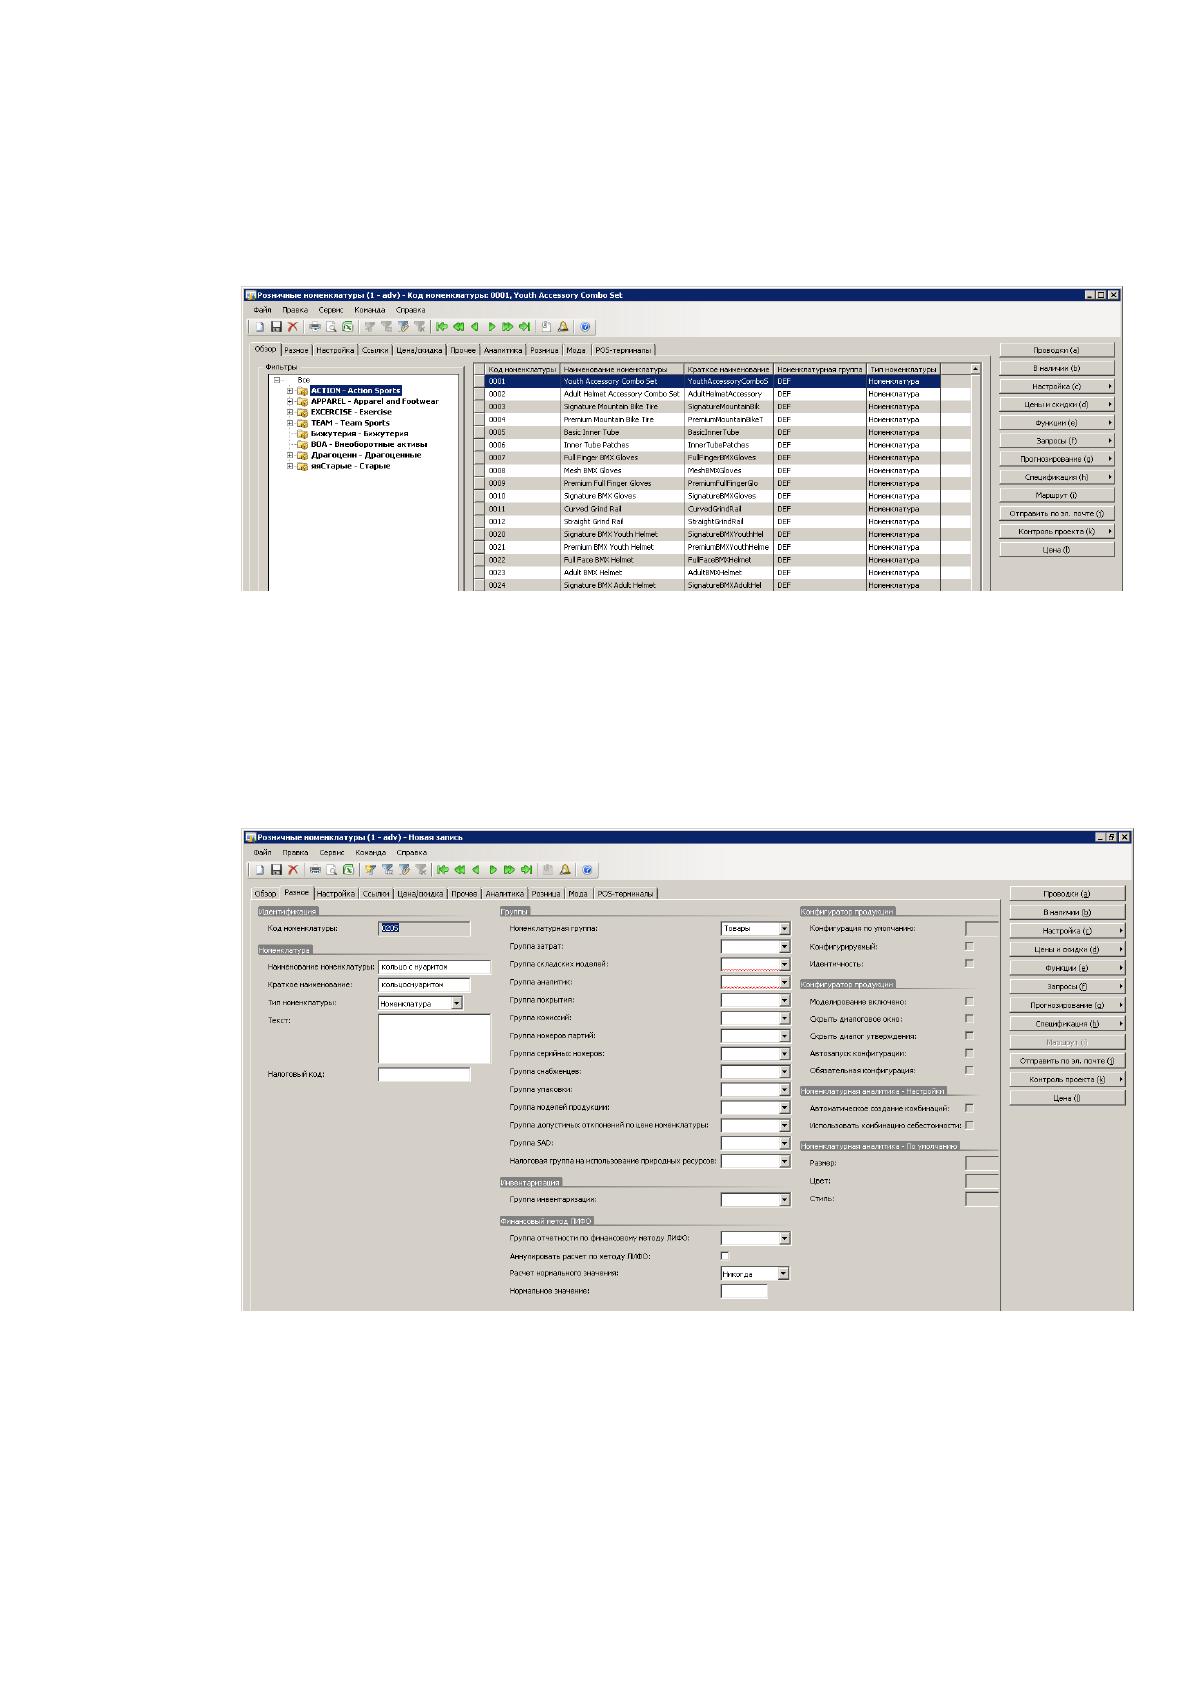The width and height of the screenshot is (1190, 1684).
Task: Click alert bell icon in Youth Accessory window
Action: point(564,327)
